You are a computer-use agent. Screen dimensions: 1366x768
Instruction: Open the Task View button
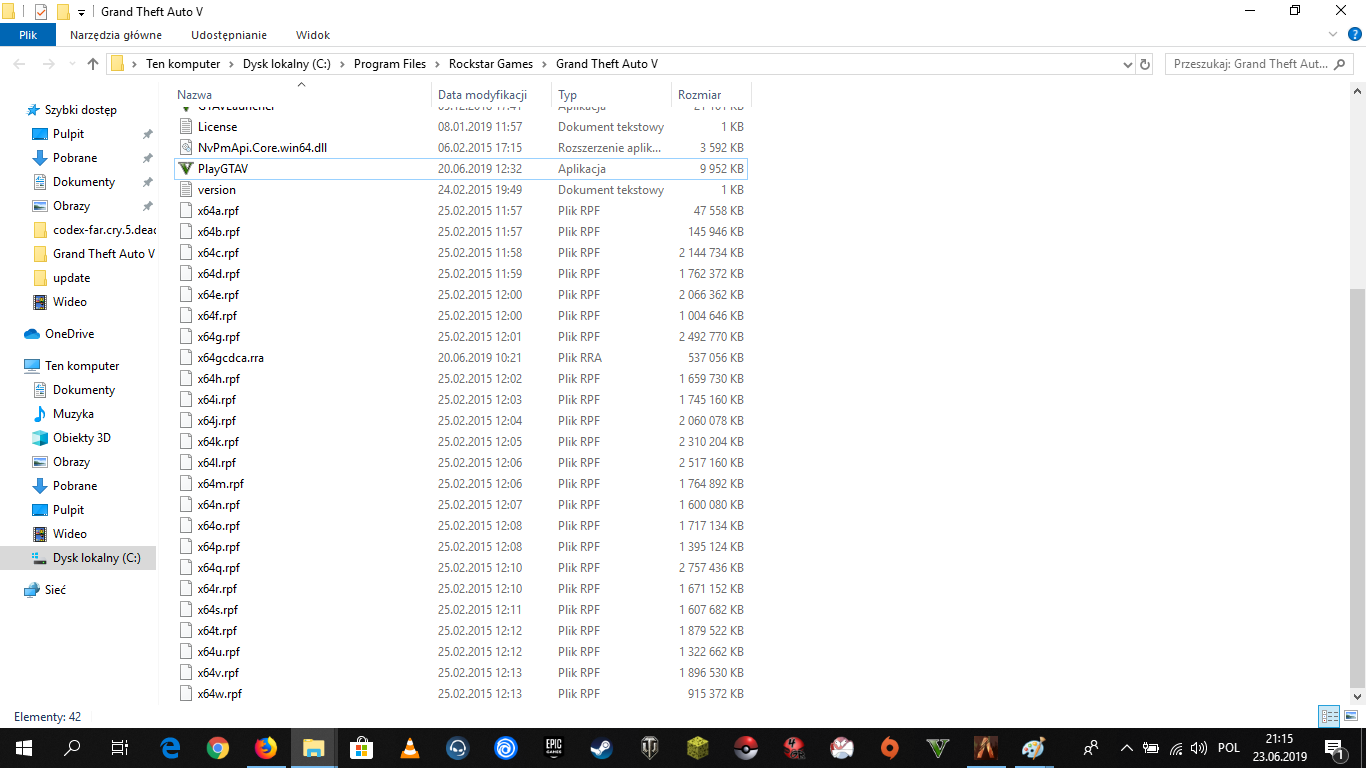120,747
